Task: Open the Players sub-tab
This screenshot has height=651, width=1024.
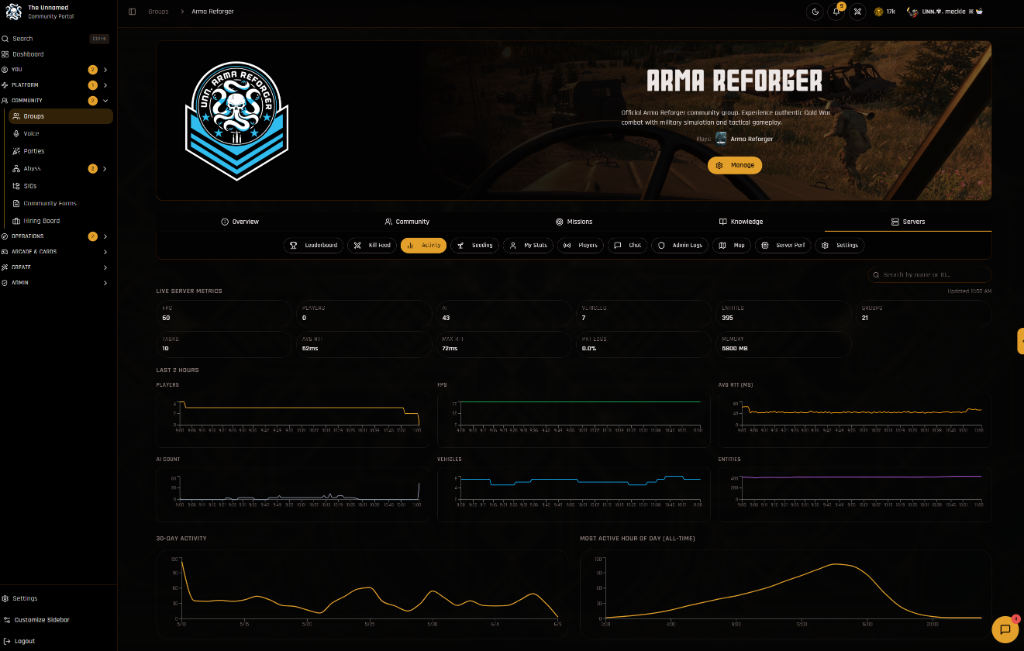Action: click(x=581, y=246)
